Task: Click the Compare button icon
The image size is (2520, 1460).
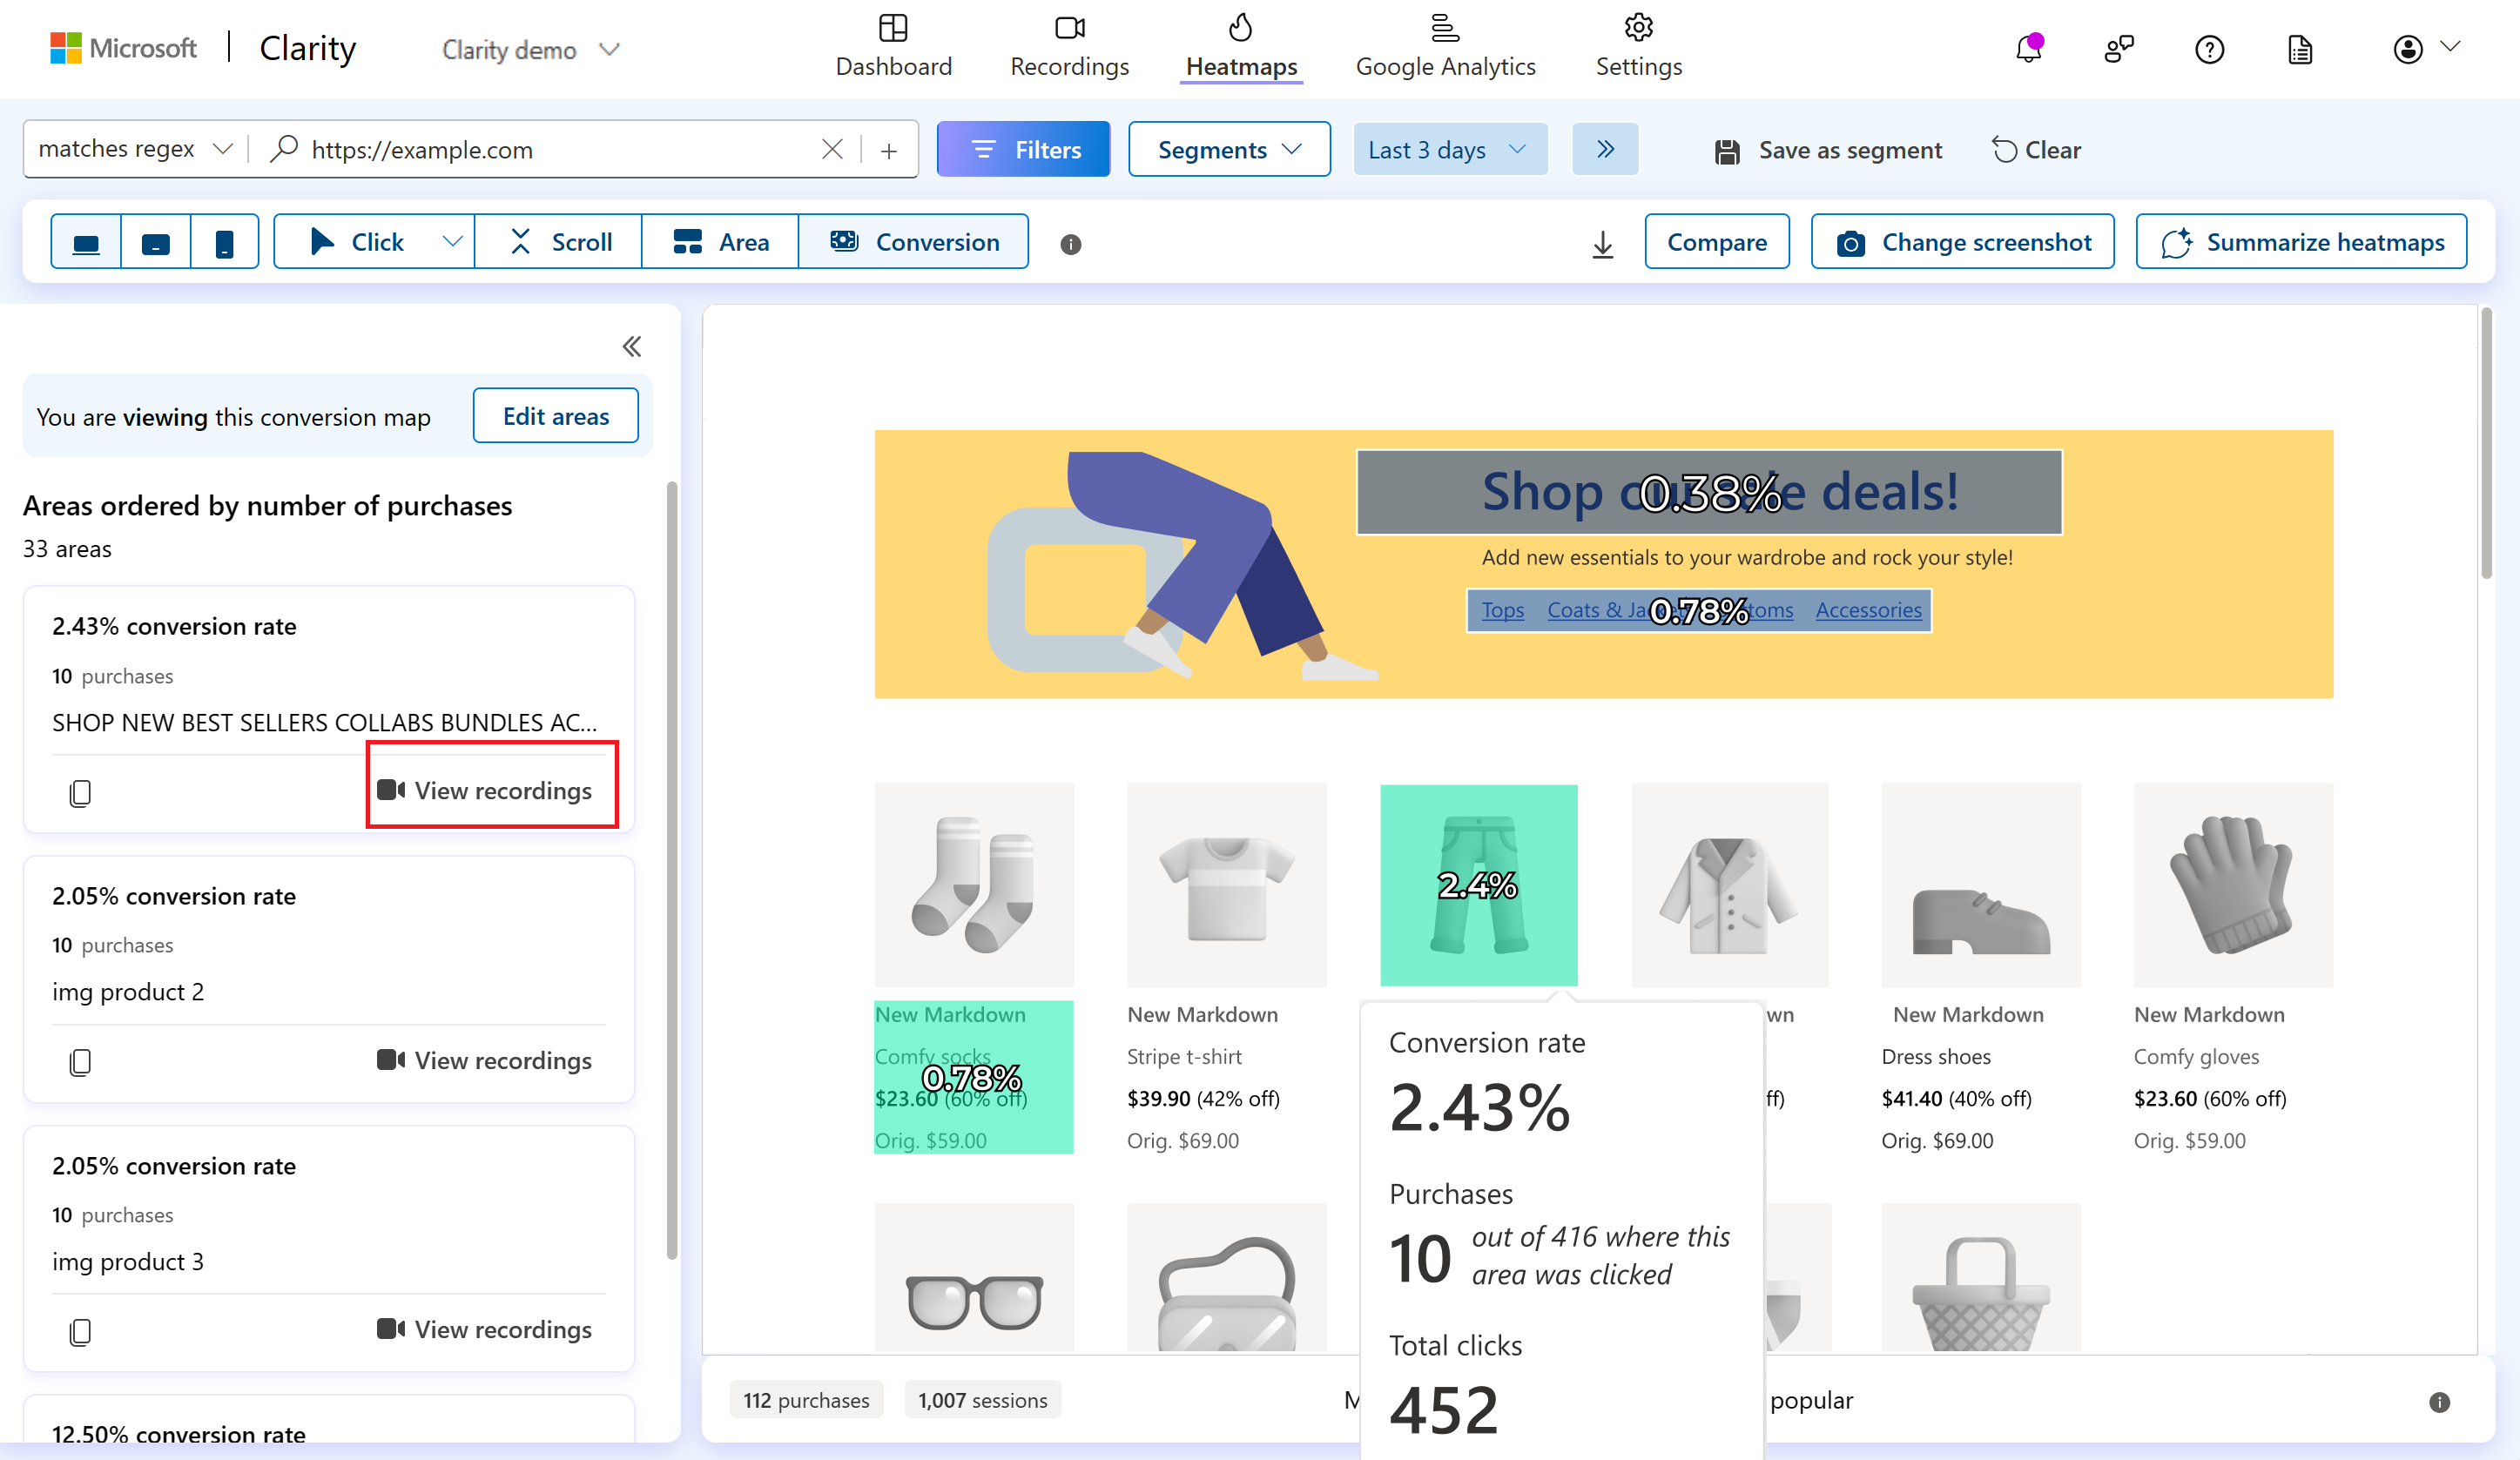Action: tap(1717, 242)
